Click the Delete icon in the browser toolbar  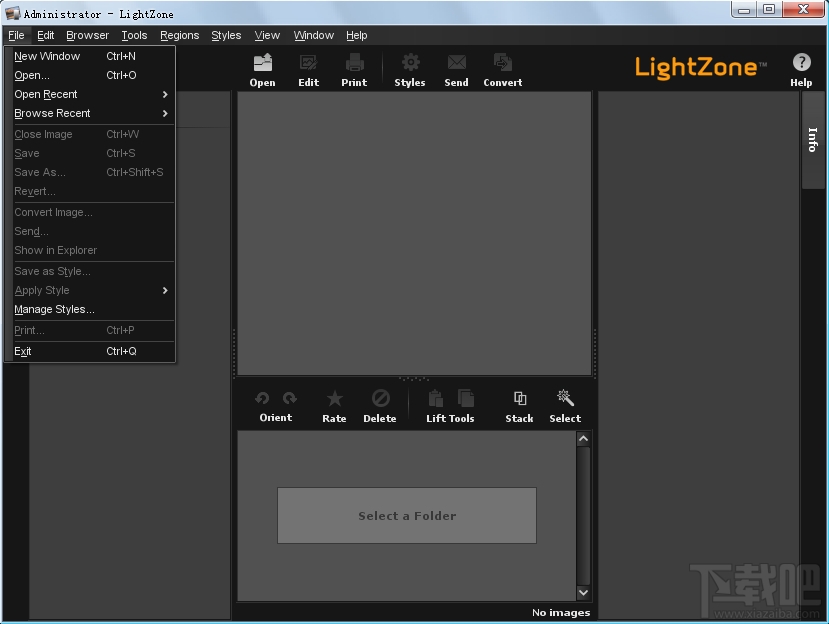[379, 397]
